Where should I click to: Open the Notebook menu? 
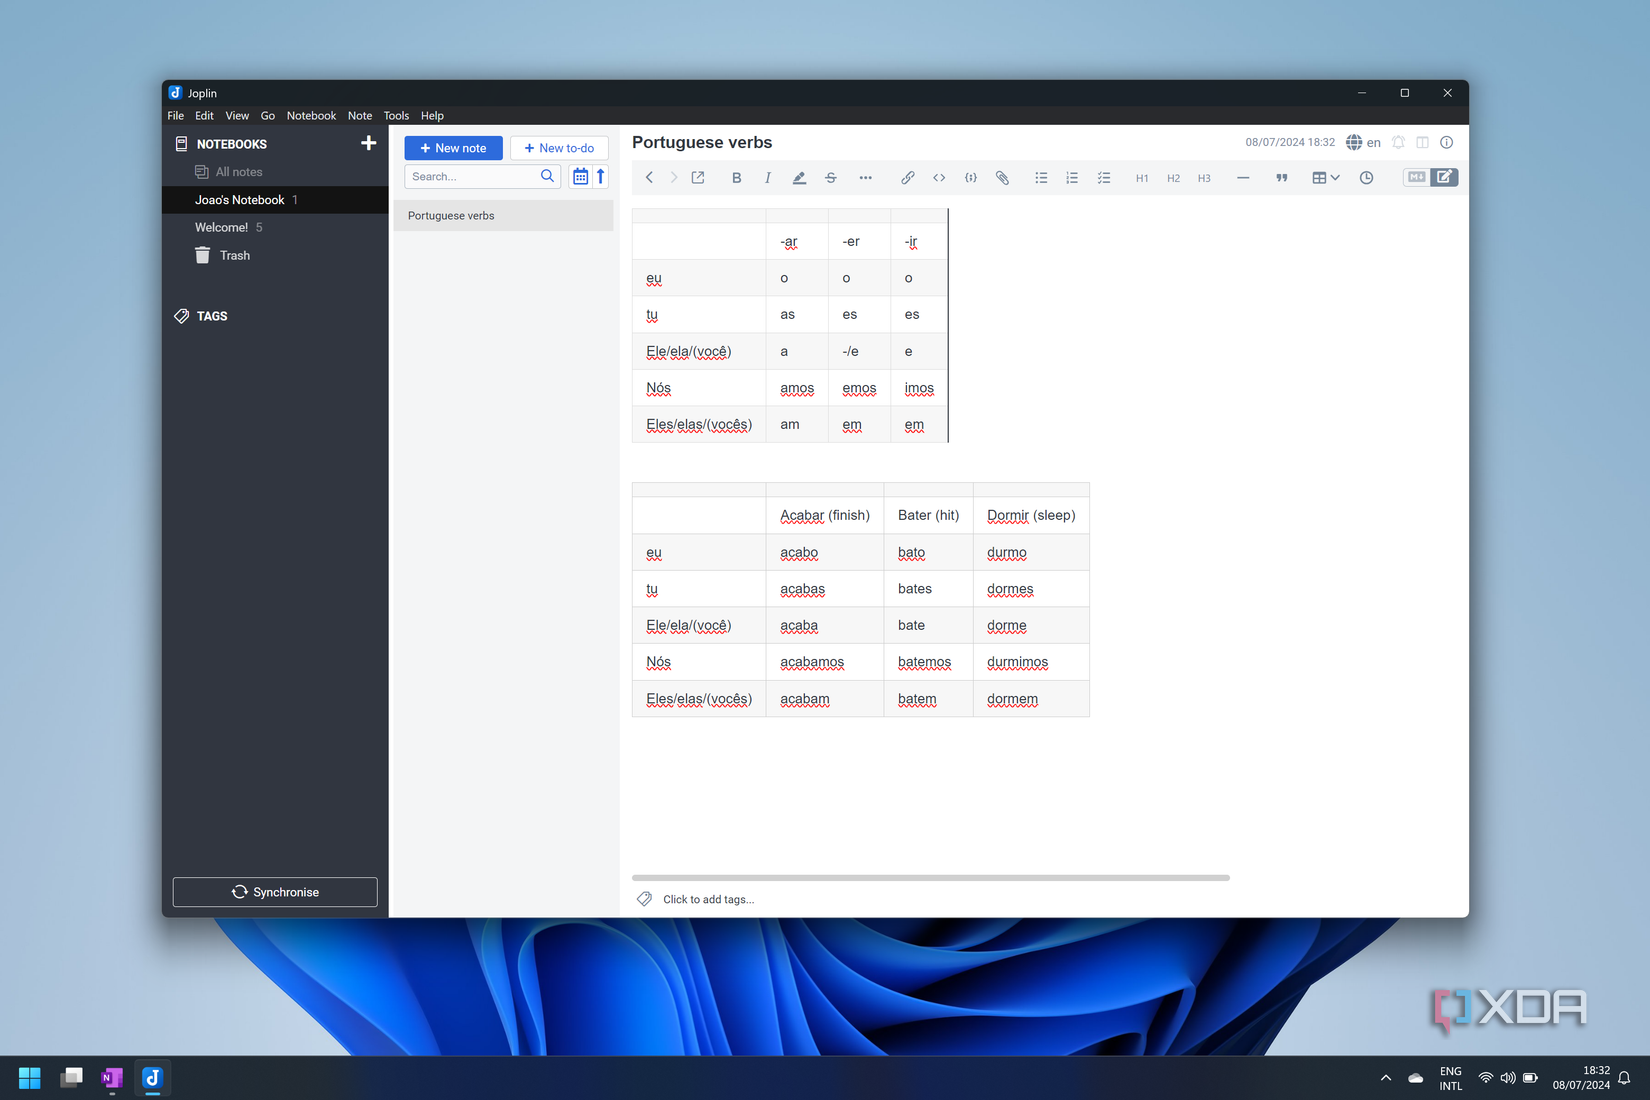pos(311,115)
